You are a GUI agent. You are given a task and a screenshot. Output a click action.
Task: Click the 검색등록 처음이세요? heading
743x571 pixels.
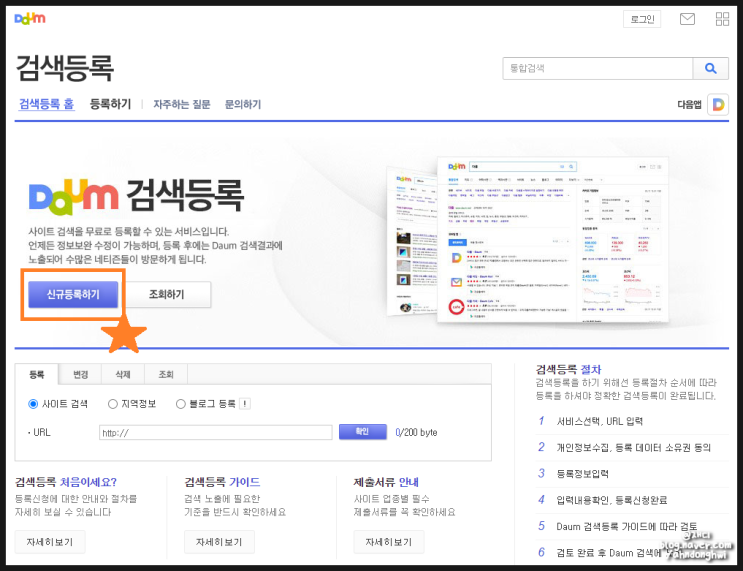pyautogui.click(x=66, y=482)
